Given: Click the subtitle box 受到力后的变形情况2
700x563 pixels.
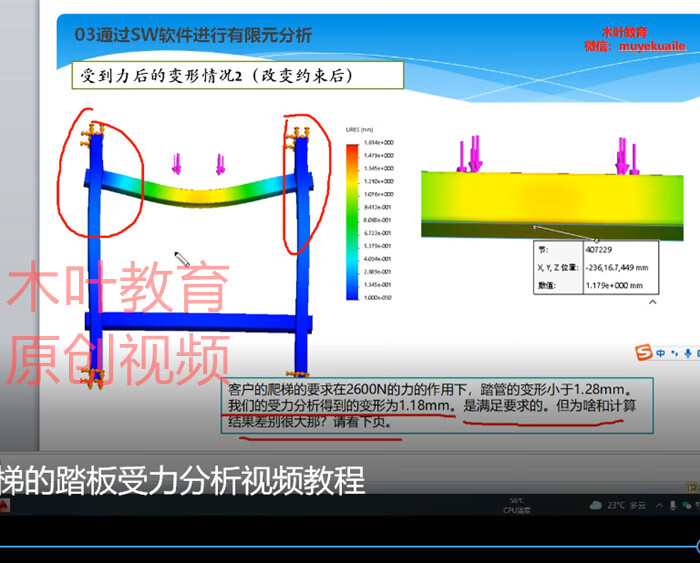Looking at the screenshot, I should 238,75.
